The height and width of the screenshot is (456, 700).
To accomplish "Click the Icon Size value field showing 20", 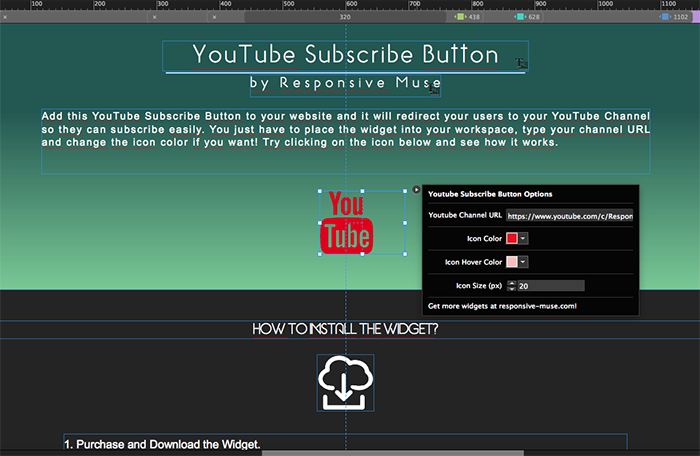I will click(x=551, y=286).
